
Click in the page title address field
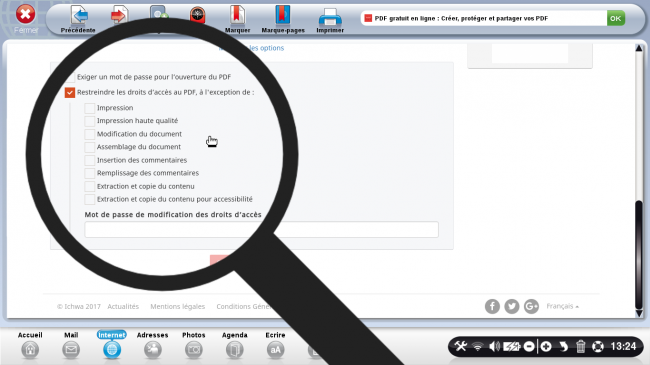[x=483, y=18]
